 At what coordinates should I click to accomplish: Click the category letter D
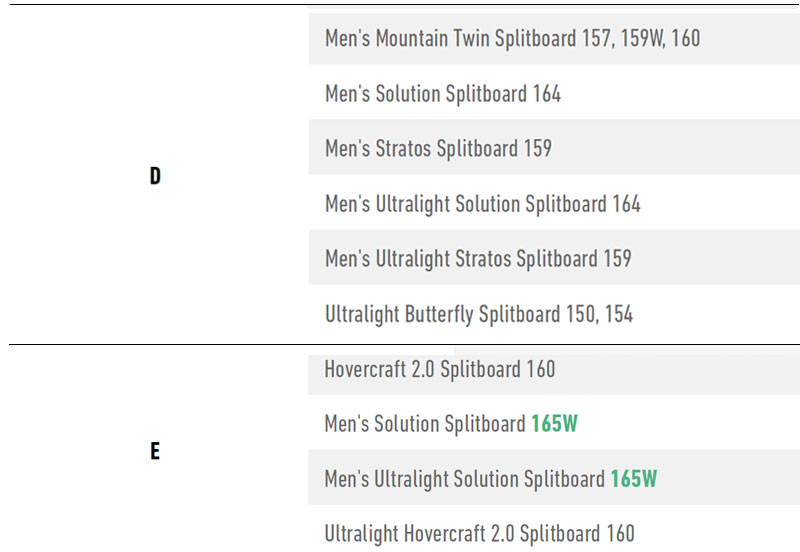click(155, 176)
